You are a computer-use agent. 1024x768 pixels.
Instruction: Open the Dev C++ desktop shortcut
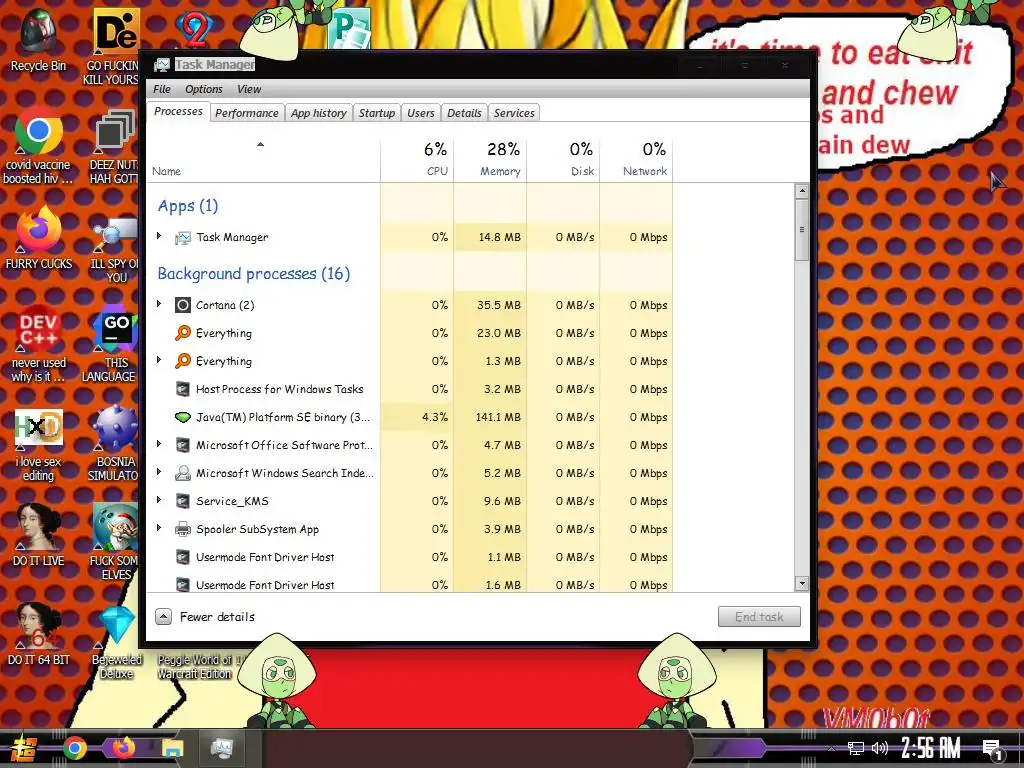[x=39, y=344]
